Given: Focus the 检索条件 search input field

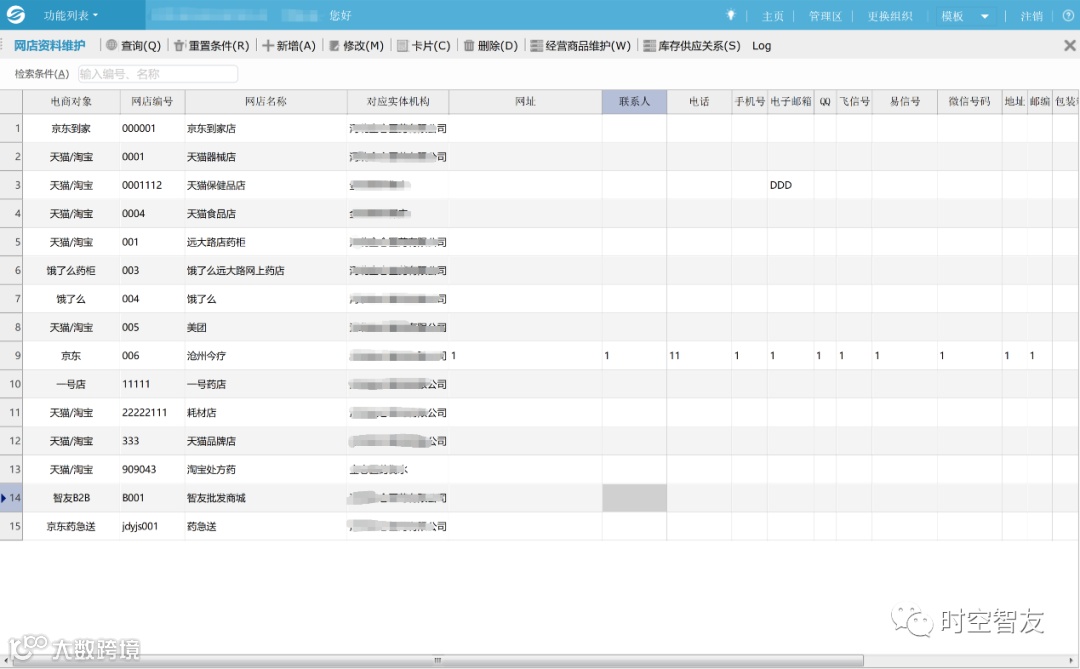Looking at the screenshot, I should coord(158,74).
